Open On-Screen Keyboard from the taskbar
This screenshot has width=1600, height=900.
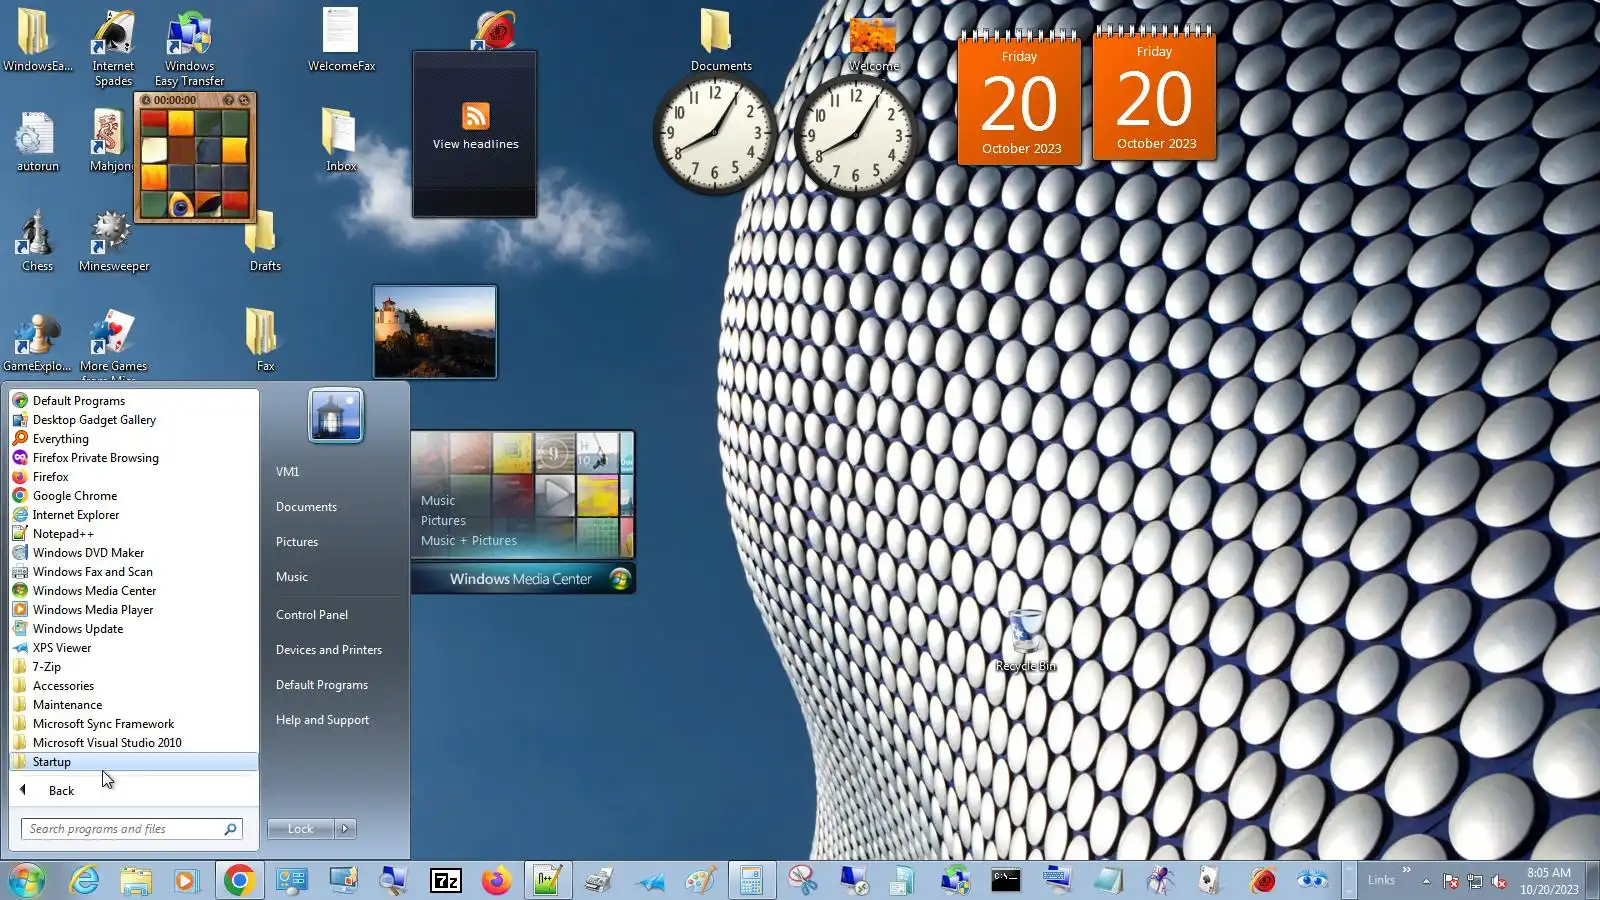tap(1057, 881)
